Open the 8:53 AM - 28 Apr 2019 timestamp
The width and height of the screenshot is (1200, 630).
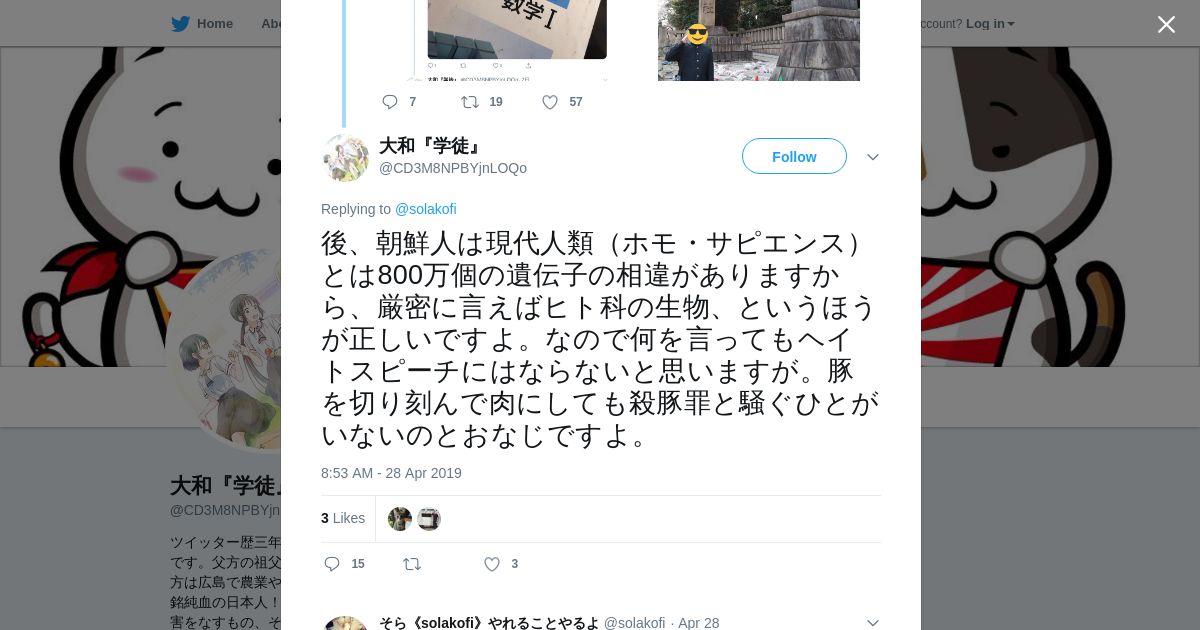pos(391,473)
